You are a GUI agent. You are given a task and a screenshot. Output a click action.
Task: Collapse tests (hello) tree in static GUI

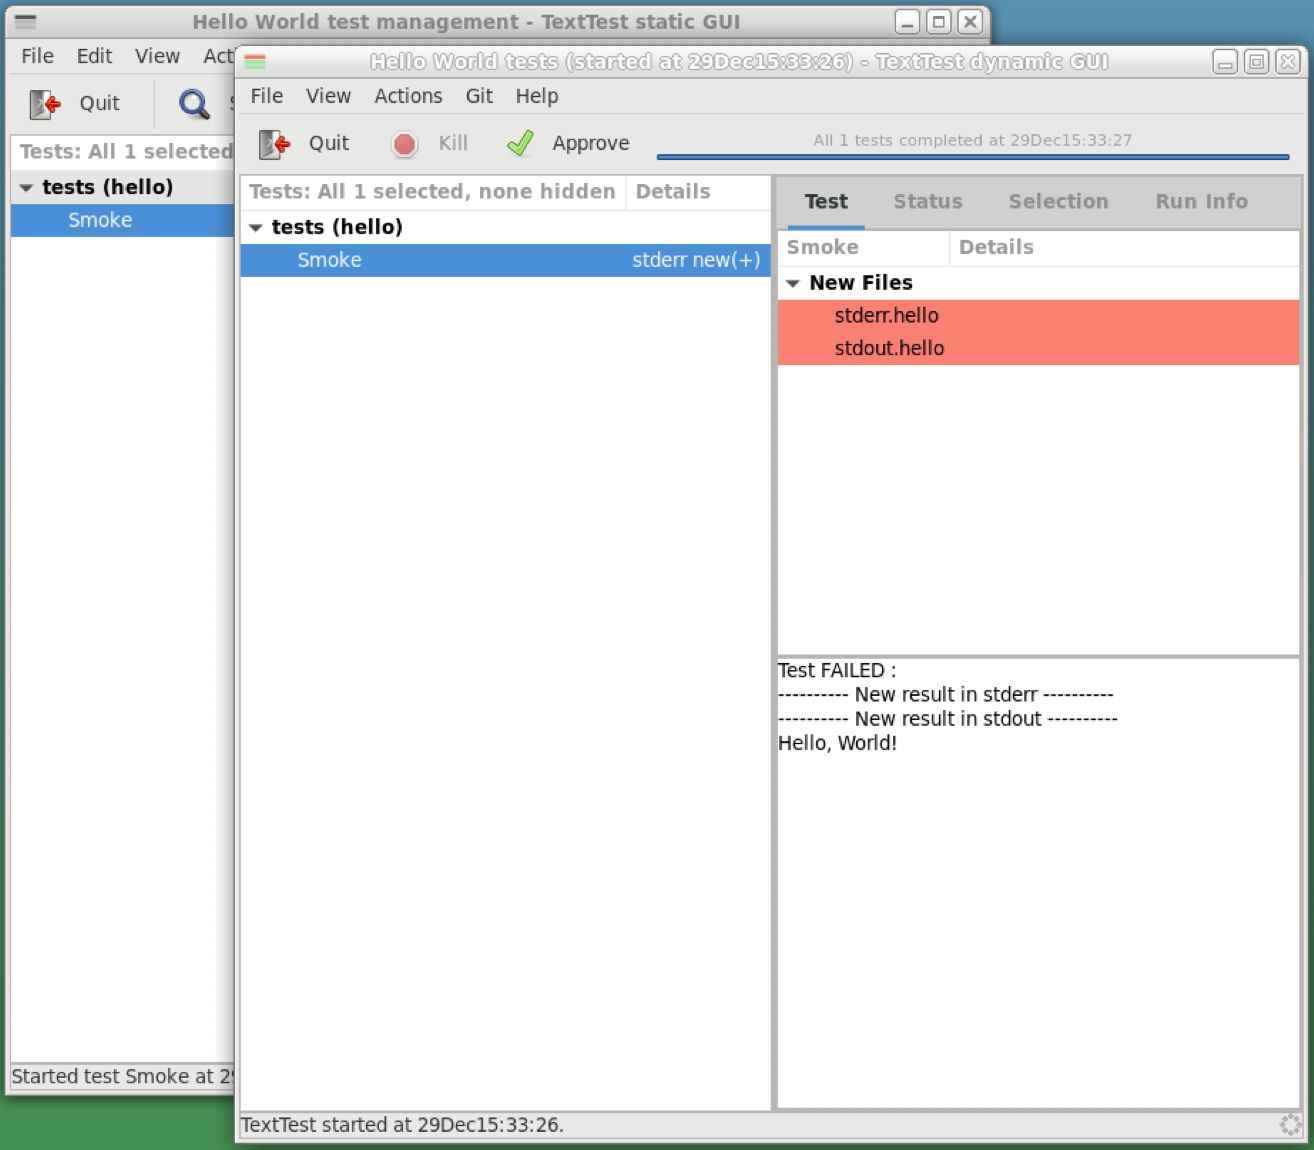pos(26,188)
